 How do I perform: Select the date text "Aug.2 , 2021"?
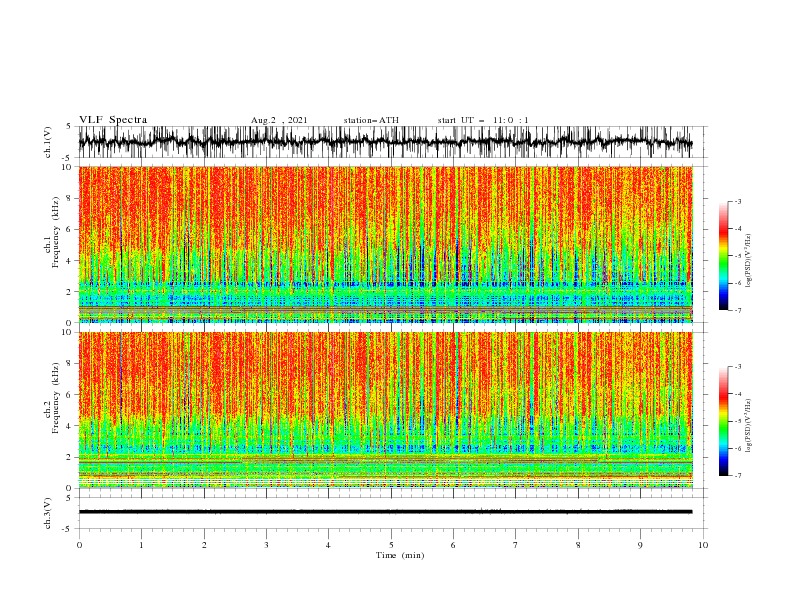click(x=279, y=120)
